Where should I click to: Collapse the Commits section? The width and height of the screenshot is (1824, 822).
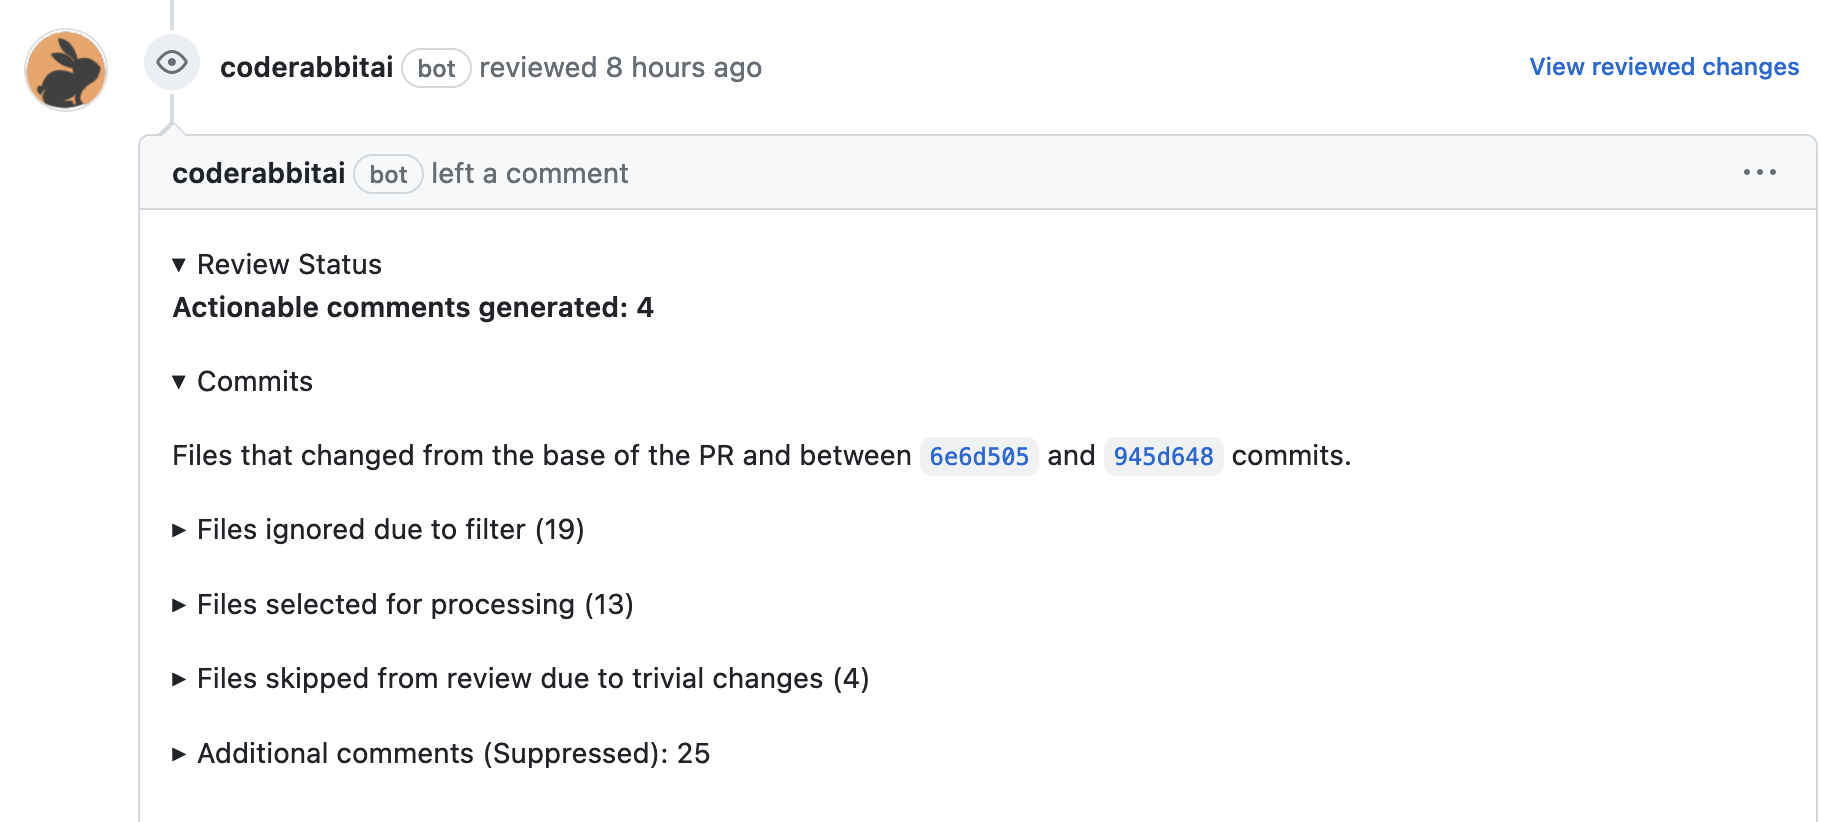[242, 381]
